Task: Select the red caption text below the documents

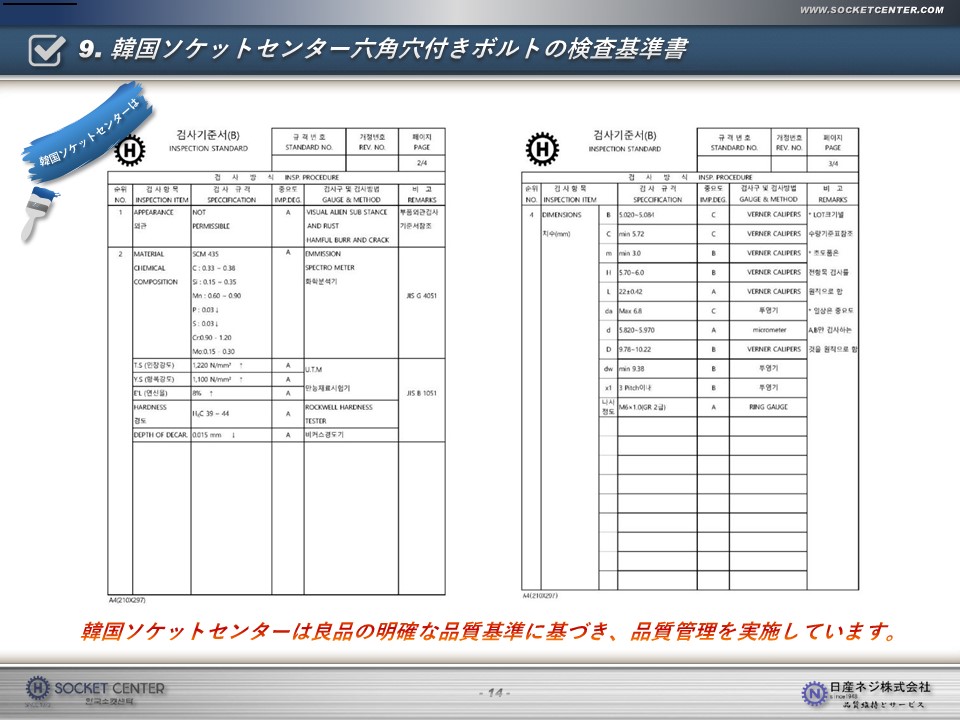Action: (487, 632)
